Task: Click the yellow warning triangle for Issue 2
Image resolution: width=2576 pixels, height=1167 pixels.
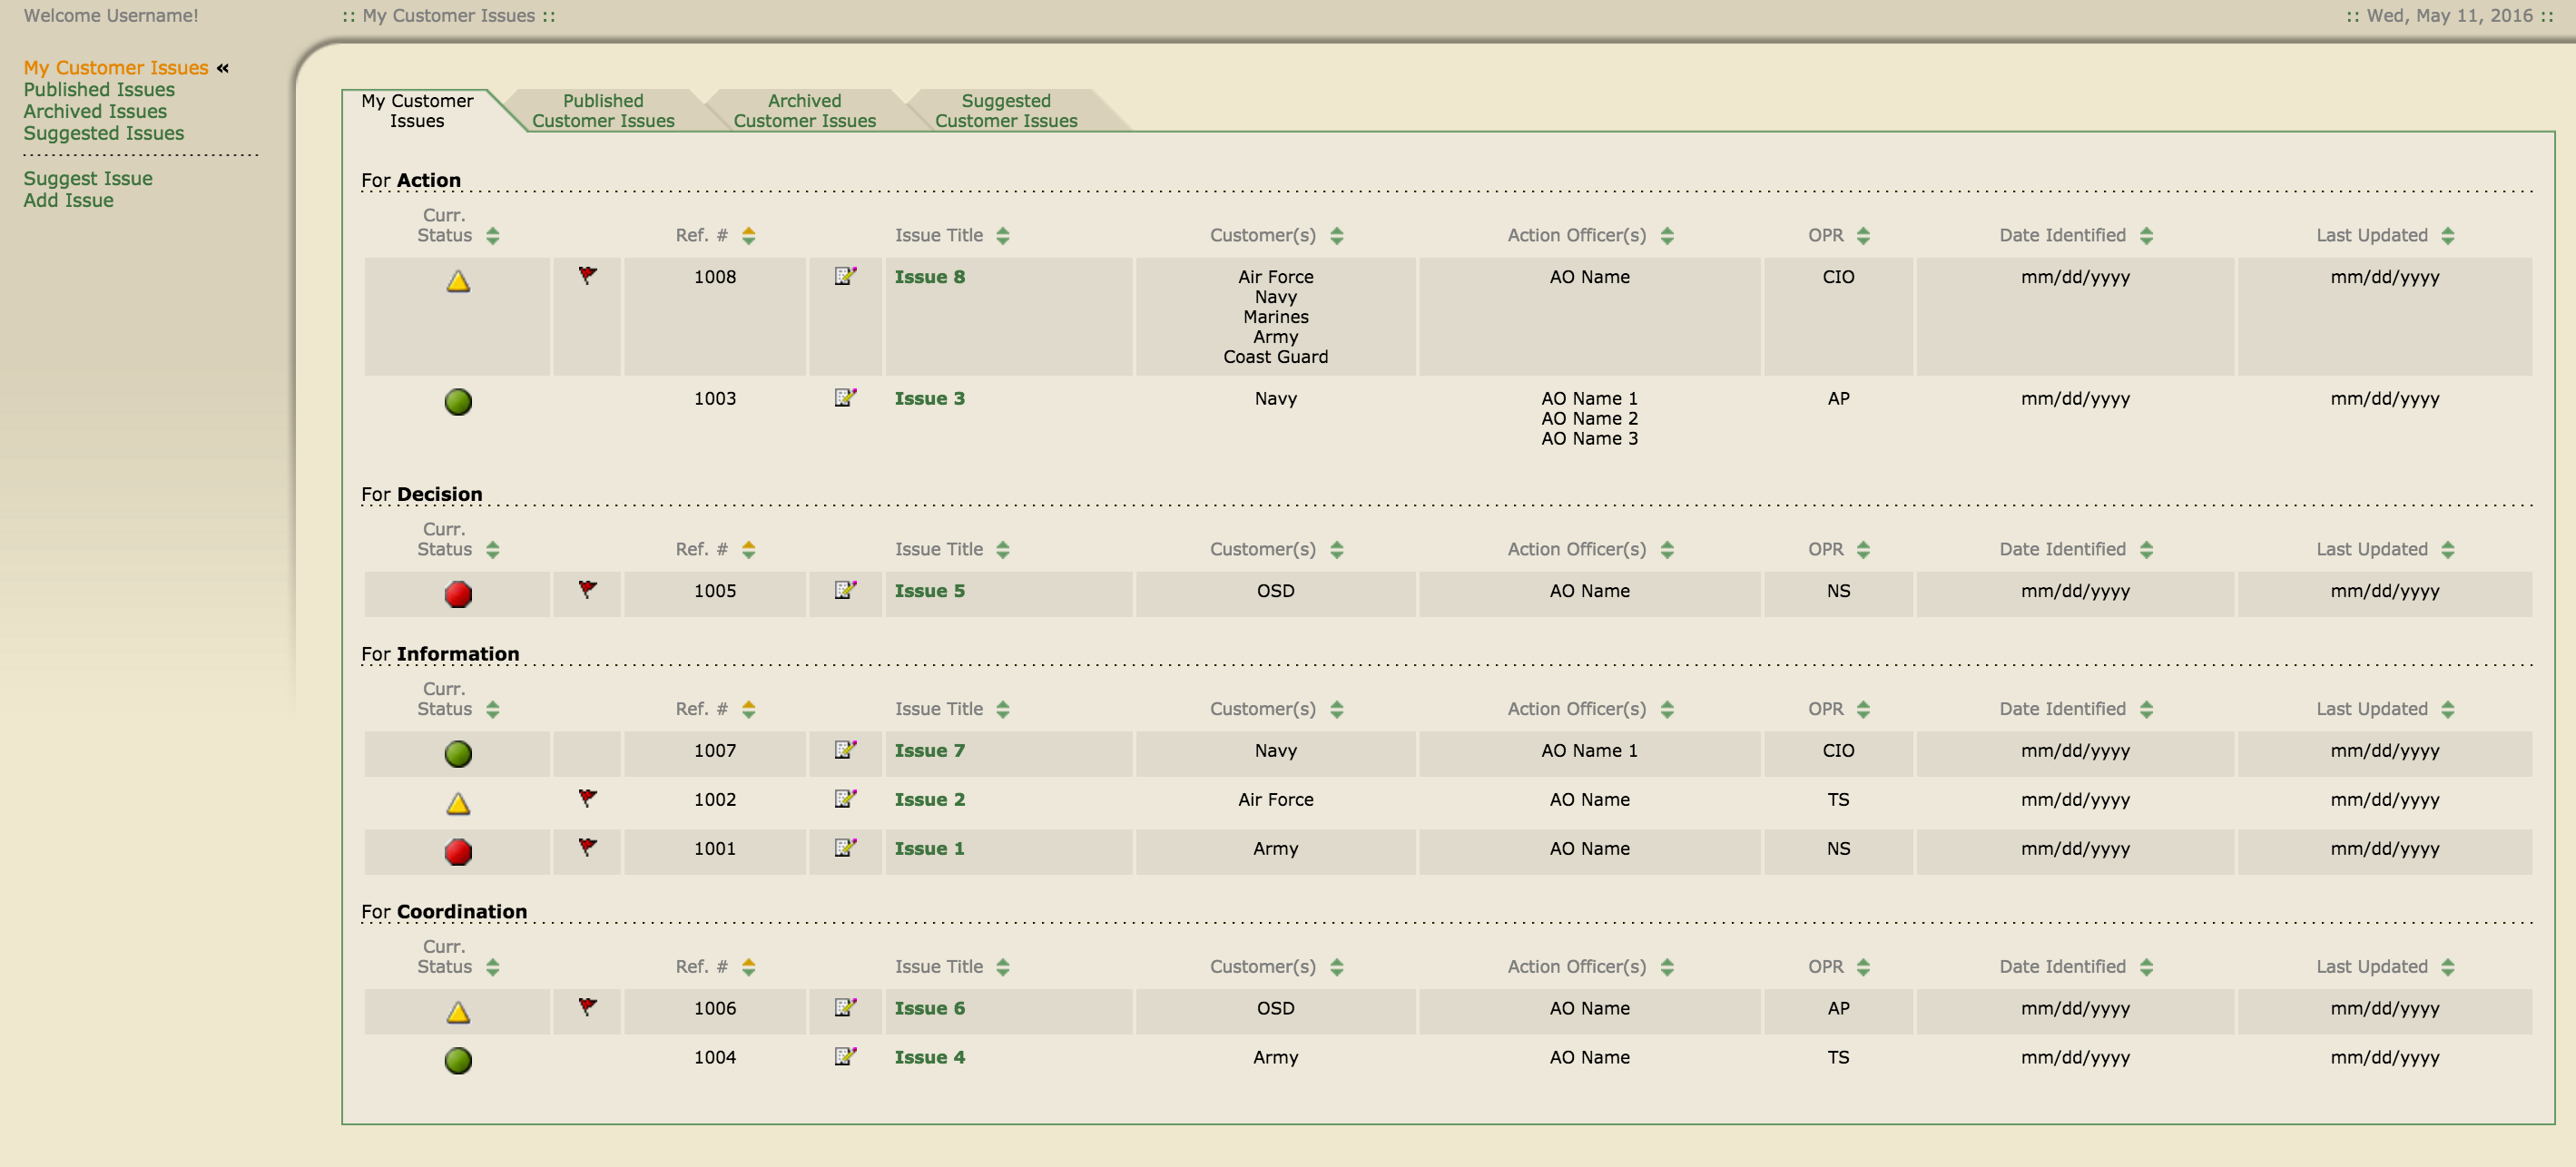Action: pyautogui.click(x=458, y=803)
